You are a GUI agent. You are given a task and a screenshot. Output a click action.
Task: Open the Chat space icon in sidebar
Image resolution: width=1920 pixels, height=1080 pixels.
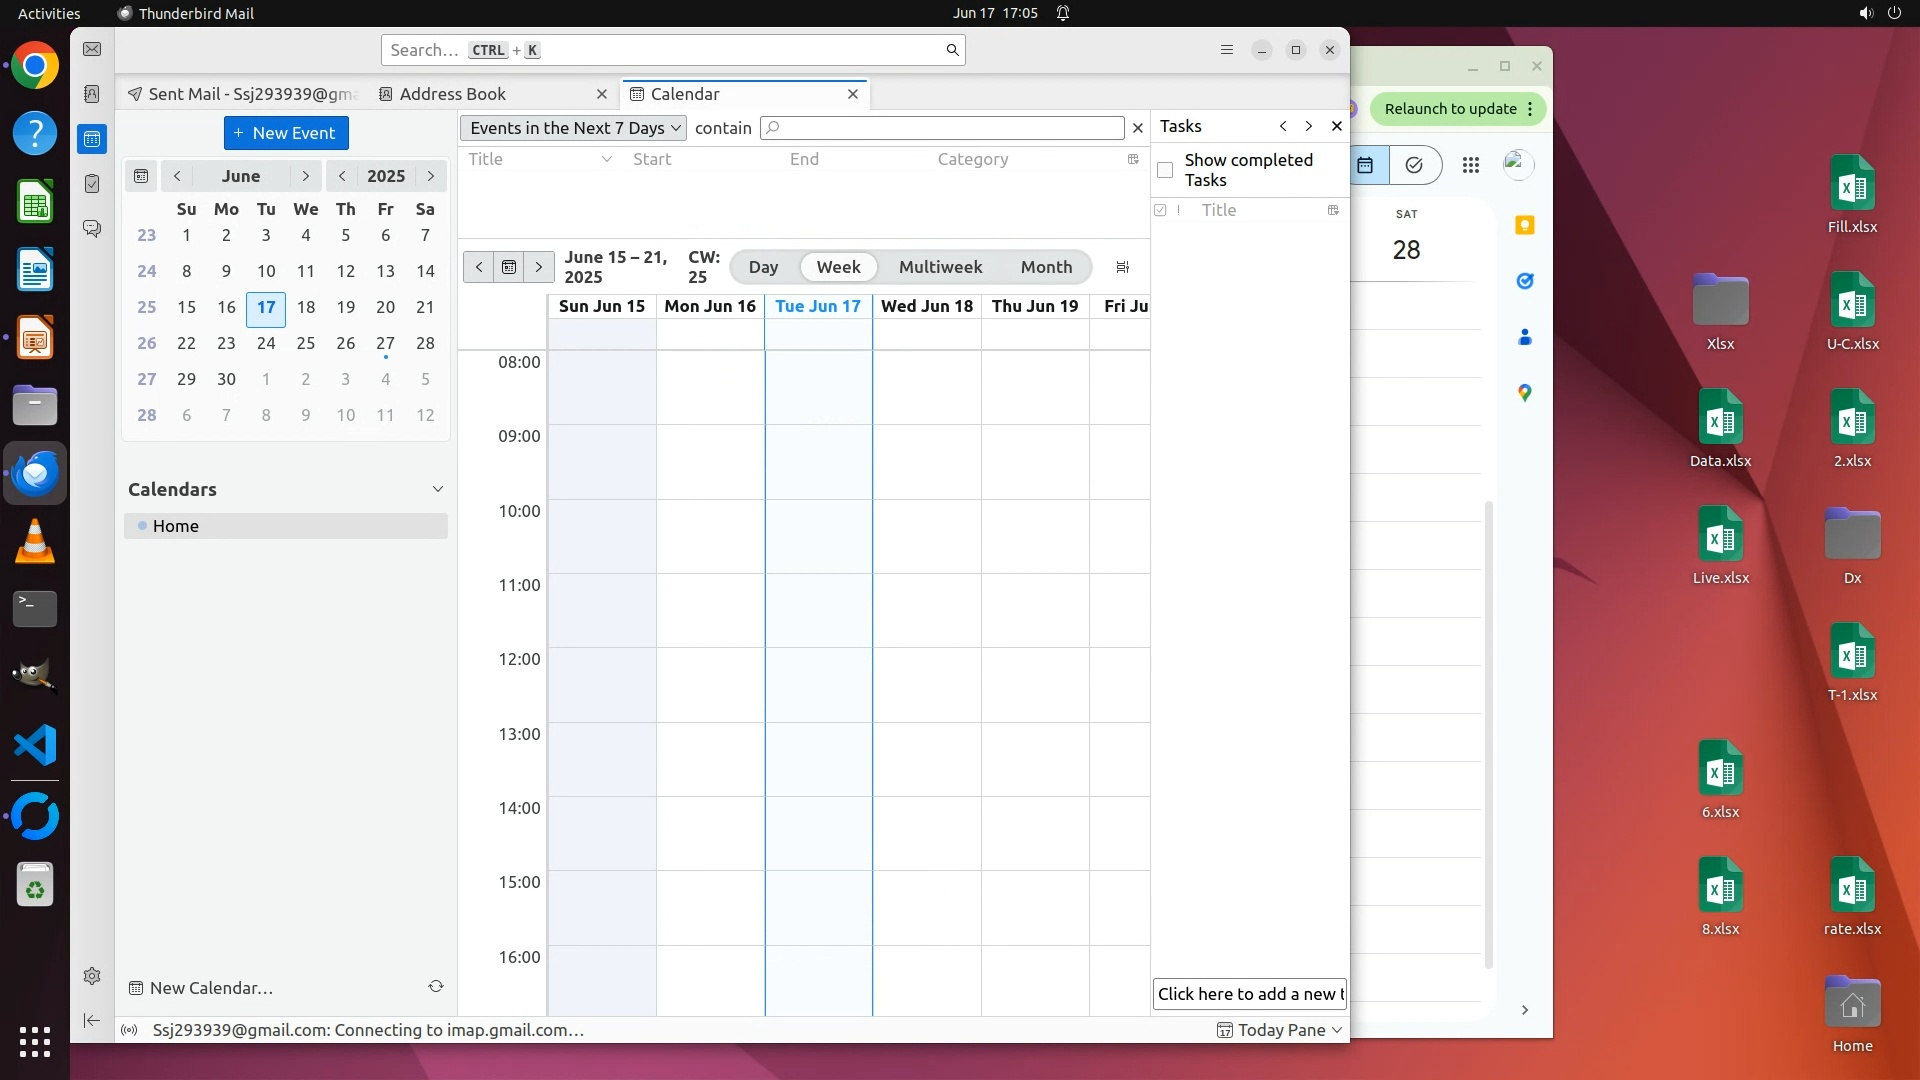(x=92, y=229)
